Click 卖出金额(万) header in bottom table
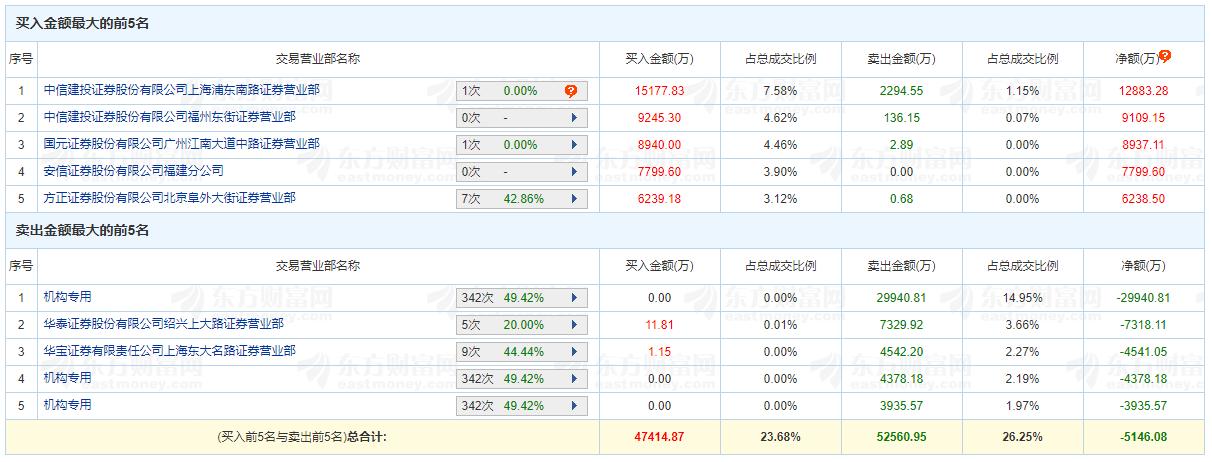The width and height of the screenshot is (1212, 462). [901, 265]
